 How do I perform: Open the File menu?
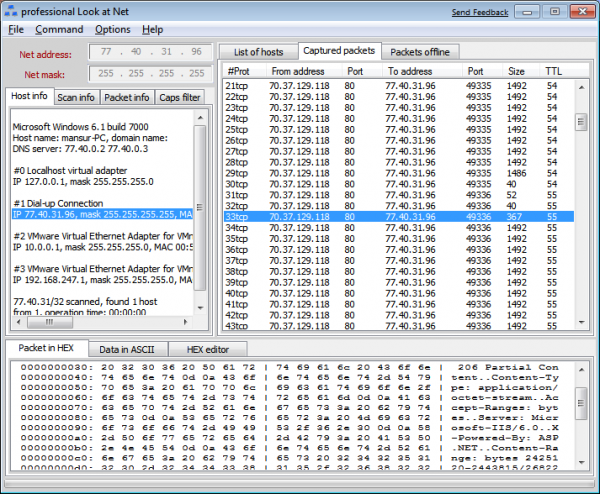tap(15, 30)
